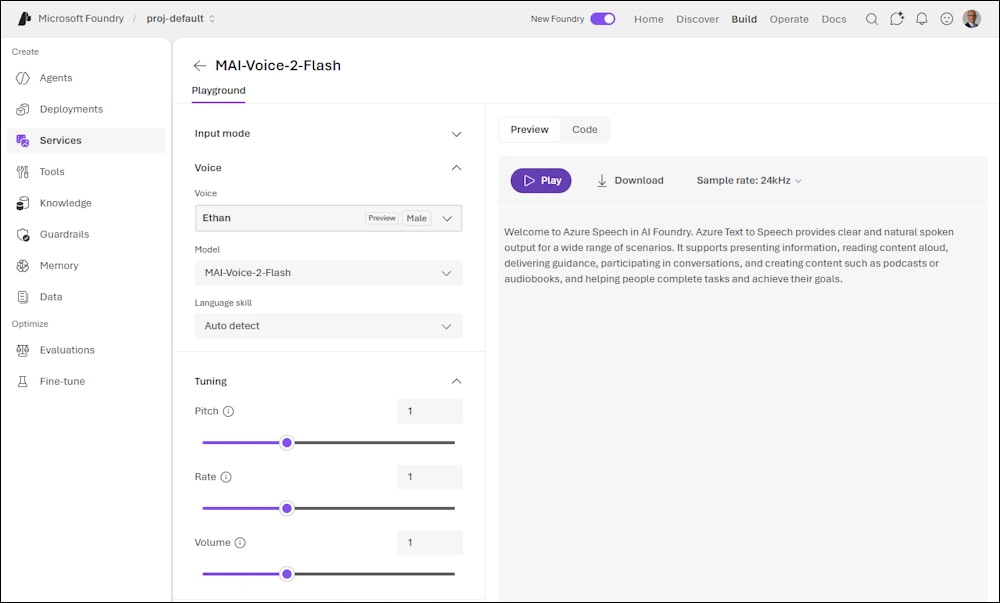Collapse the Tuning section
This screenshot has height=603, width=1000.
click(x=328, y=381)
